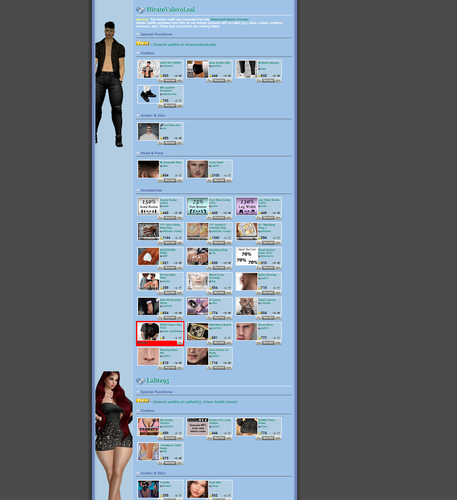Click Buy now under the gold watch item

[219, 343]
